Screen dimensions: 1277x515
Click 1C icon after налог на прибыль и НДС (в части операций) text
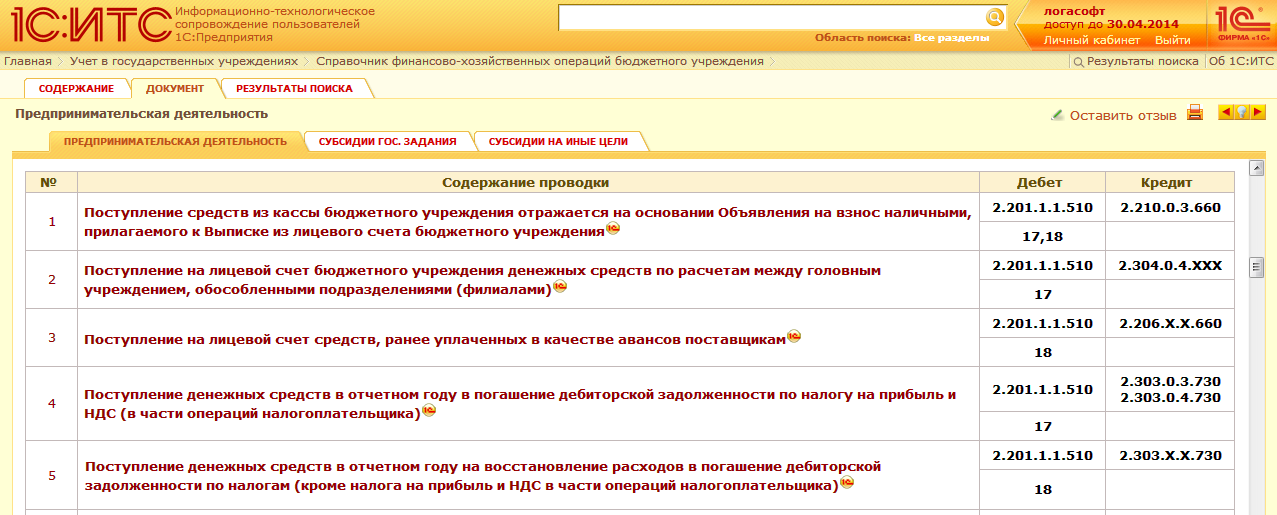429,411
